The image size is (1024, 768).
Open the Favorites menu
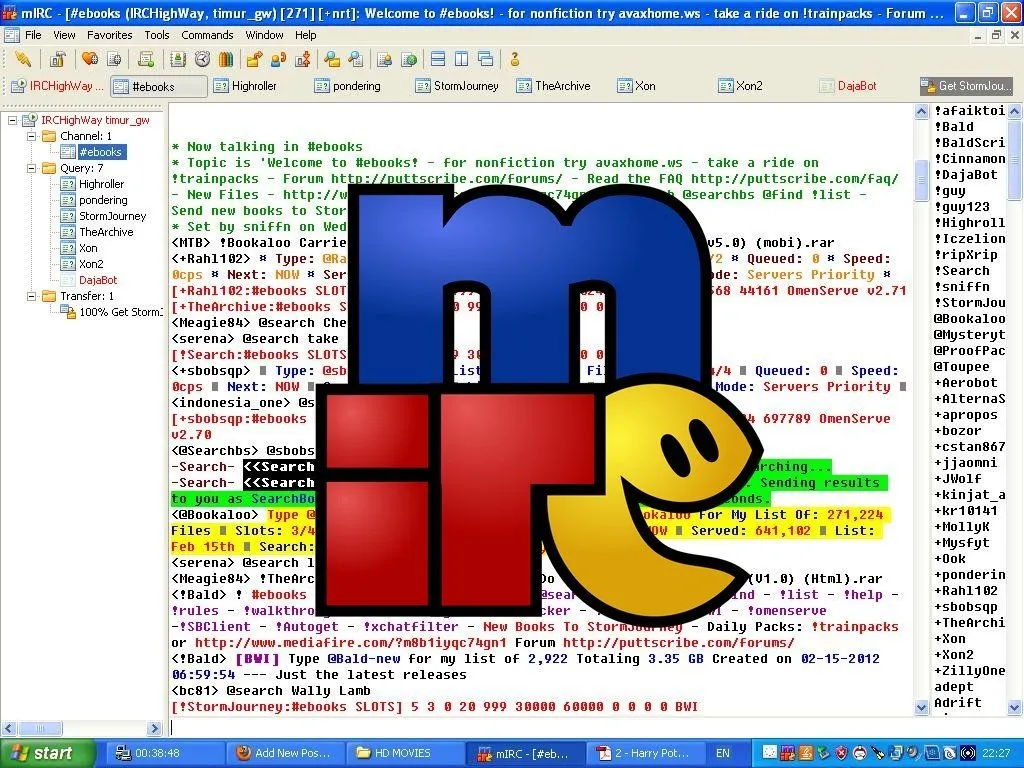110,35
